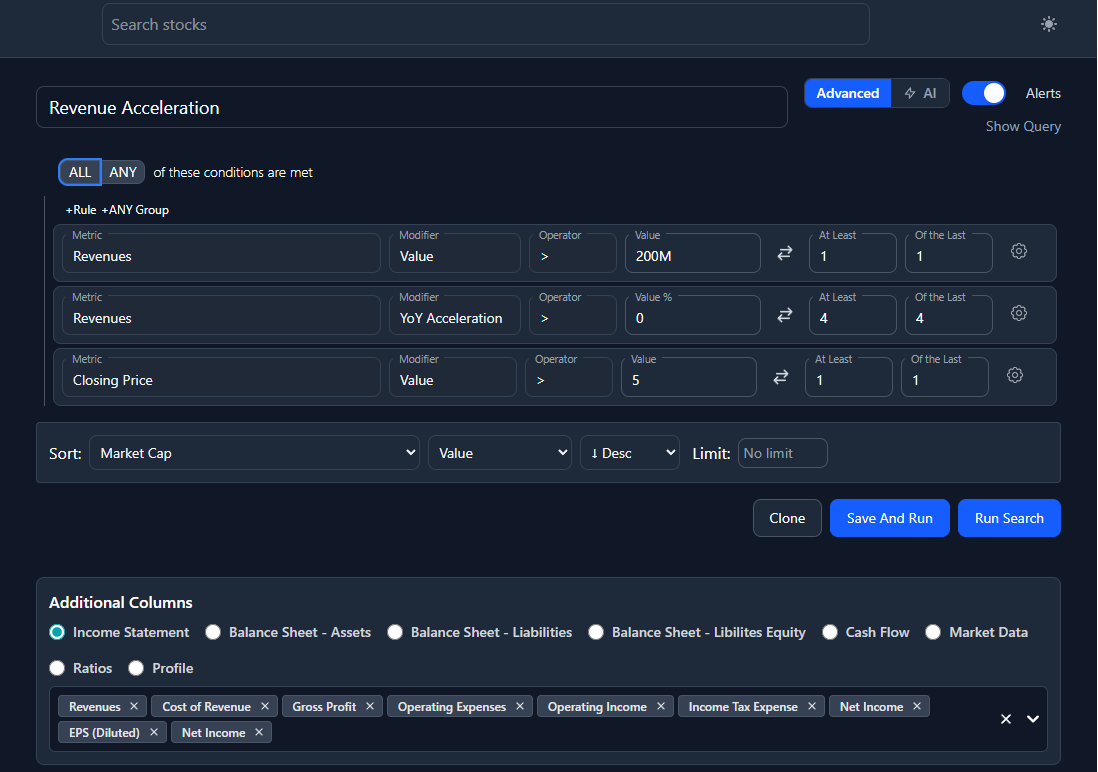
Task: Switch to the AI tab
Action: (920, 92)
